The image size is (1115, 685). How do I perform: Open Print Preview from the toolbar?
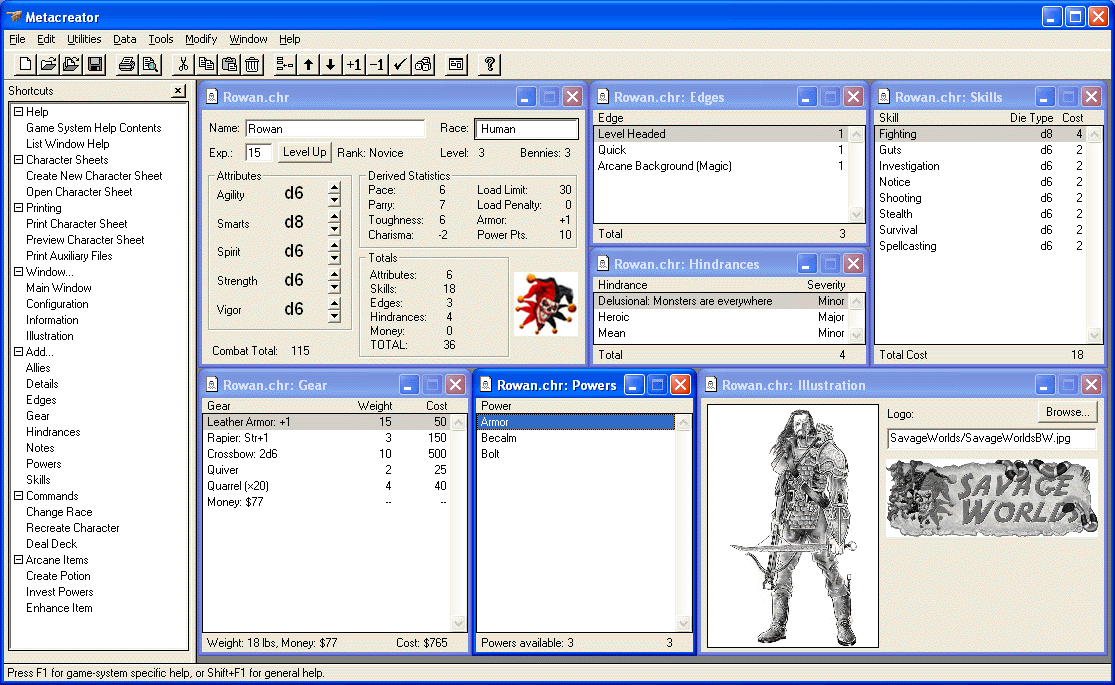click(150, 65)
